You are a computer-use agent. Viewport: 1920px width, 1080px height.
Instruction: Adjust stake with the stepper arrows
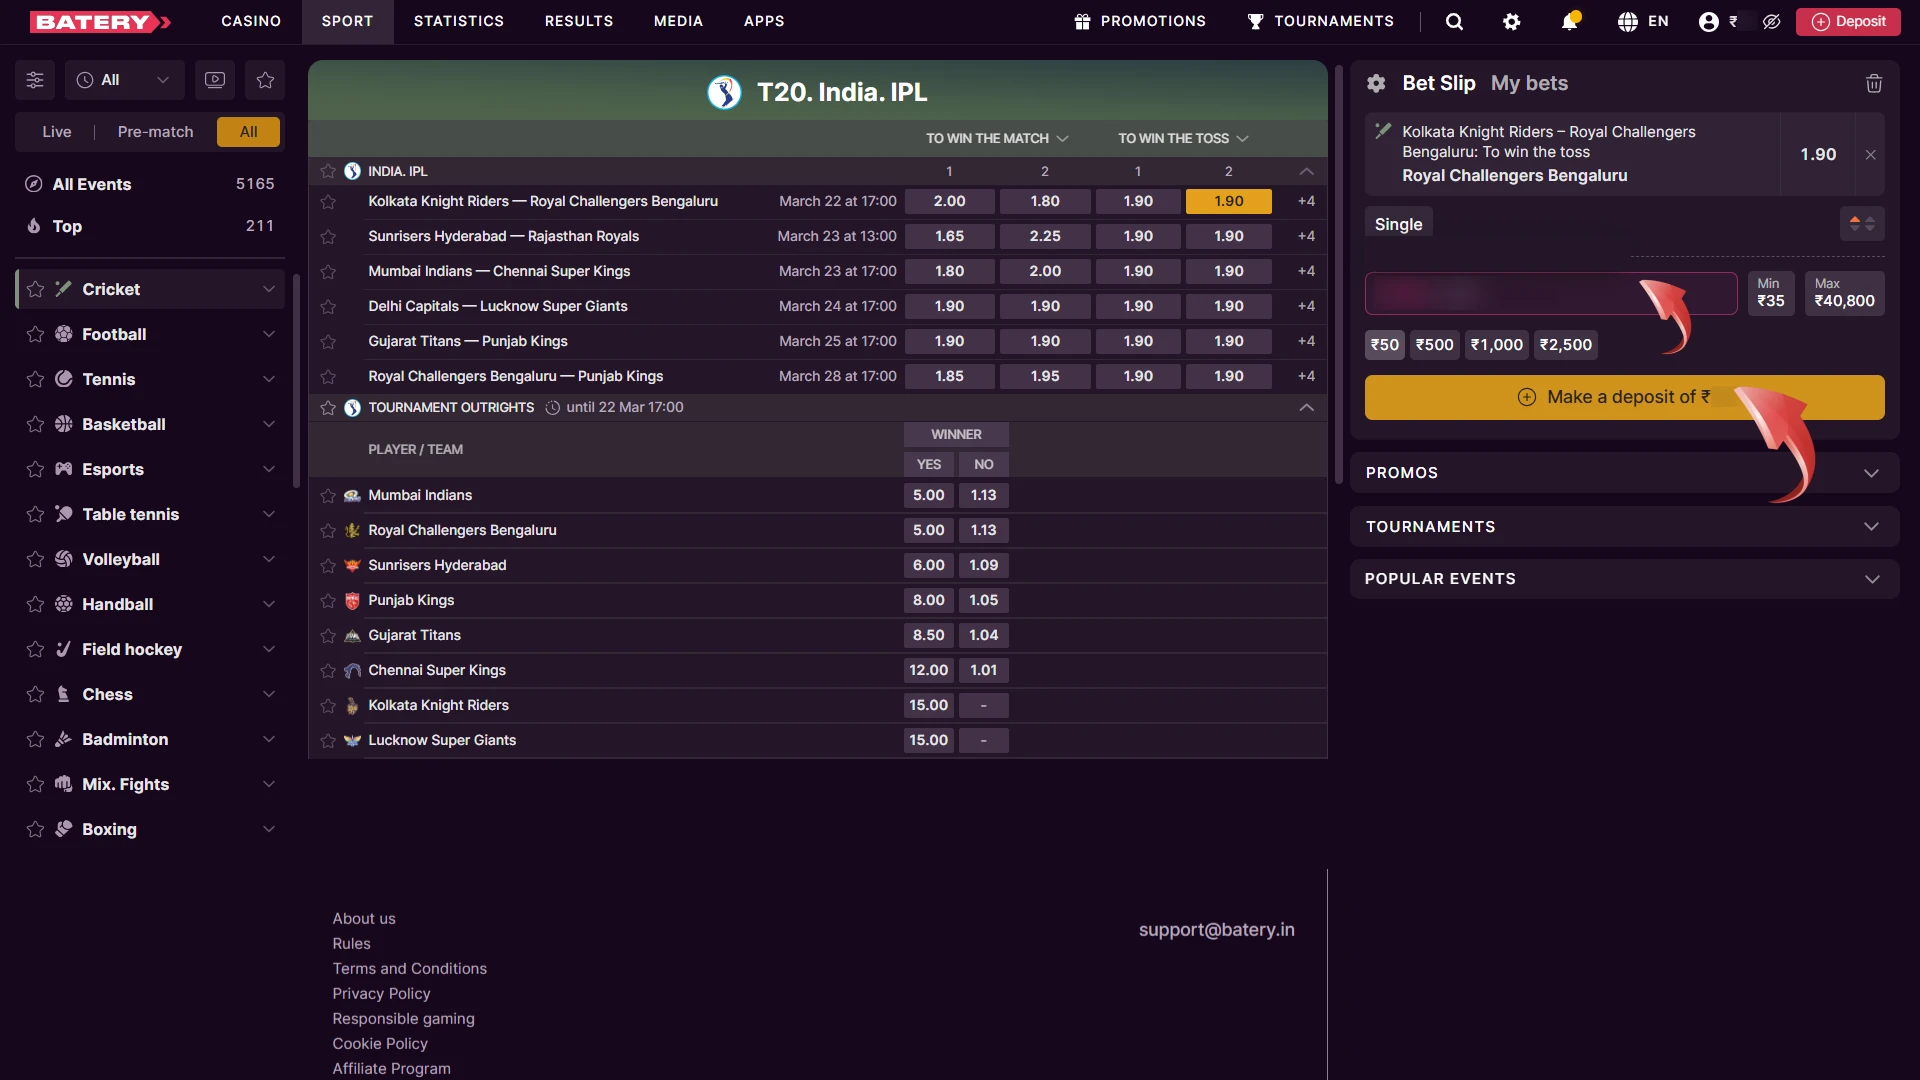click(x=1862, y=223)
